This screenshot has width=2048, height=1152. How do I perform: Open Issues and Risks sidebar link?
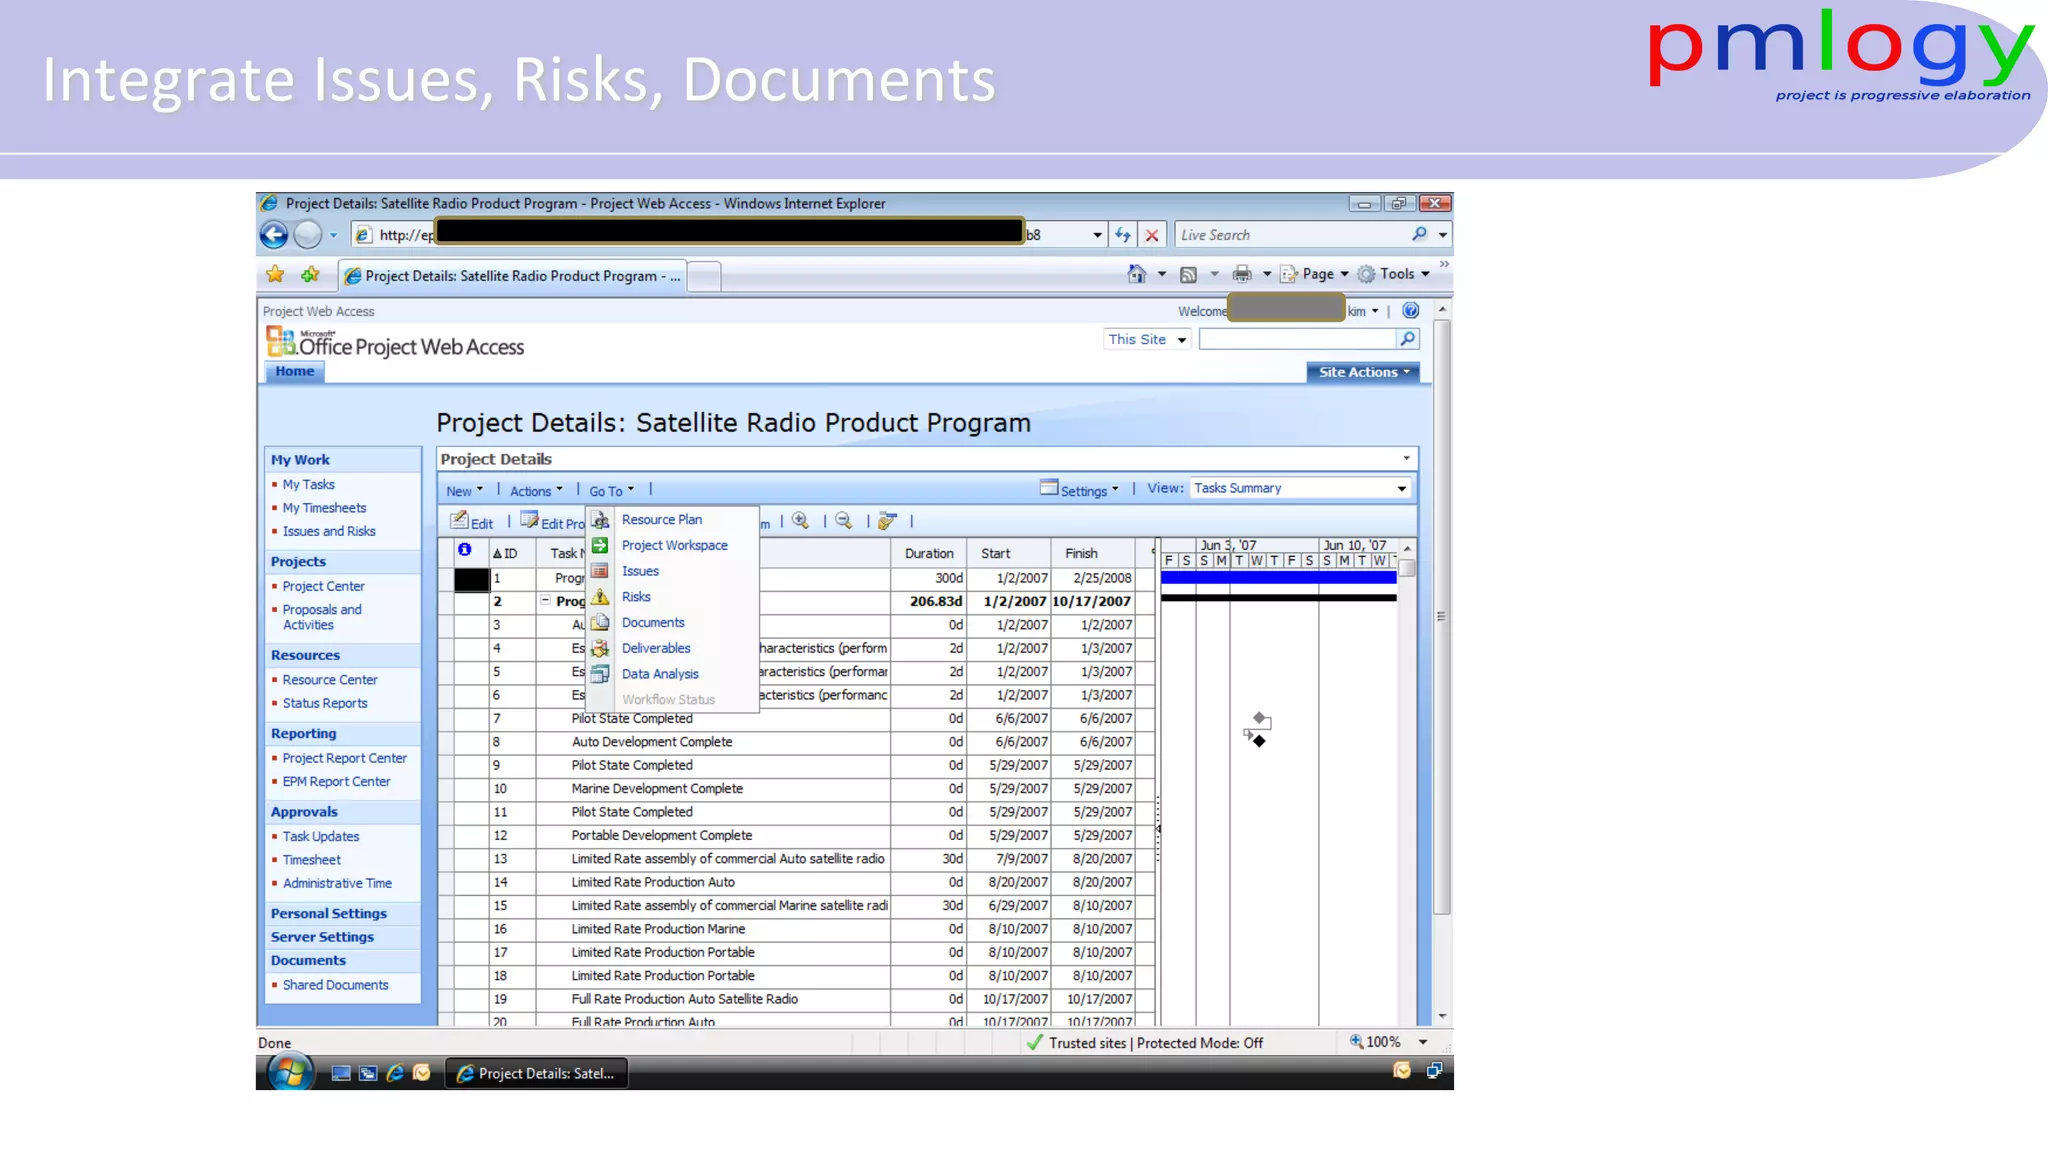point(329,532)
